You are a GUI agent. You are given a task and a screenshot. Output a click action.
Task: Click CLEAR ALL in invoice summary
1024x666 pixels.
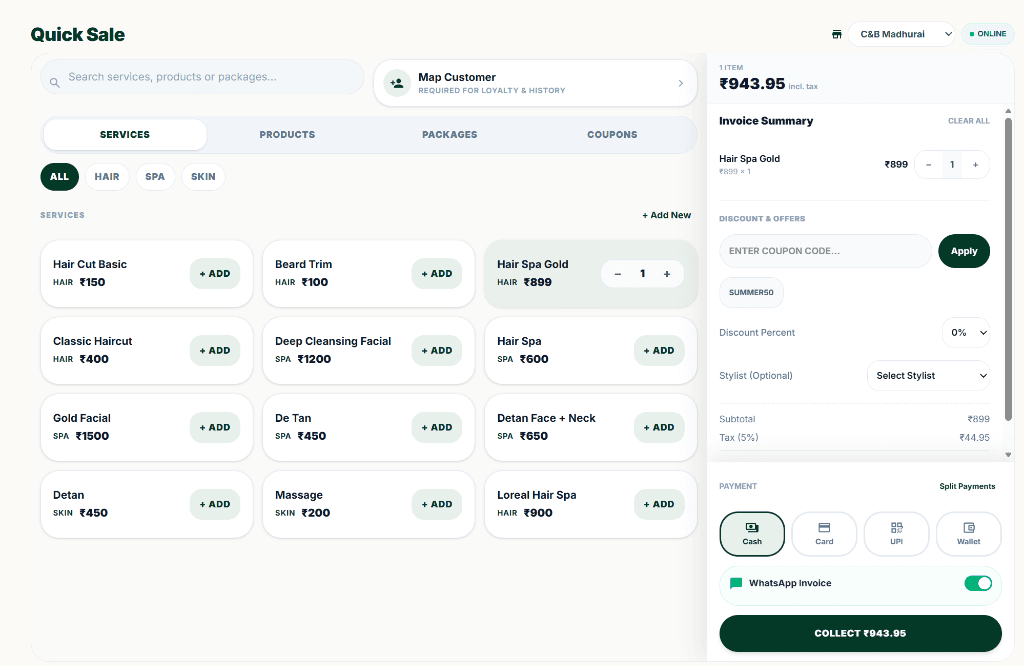[968, 121]
